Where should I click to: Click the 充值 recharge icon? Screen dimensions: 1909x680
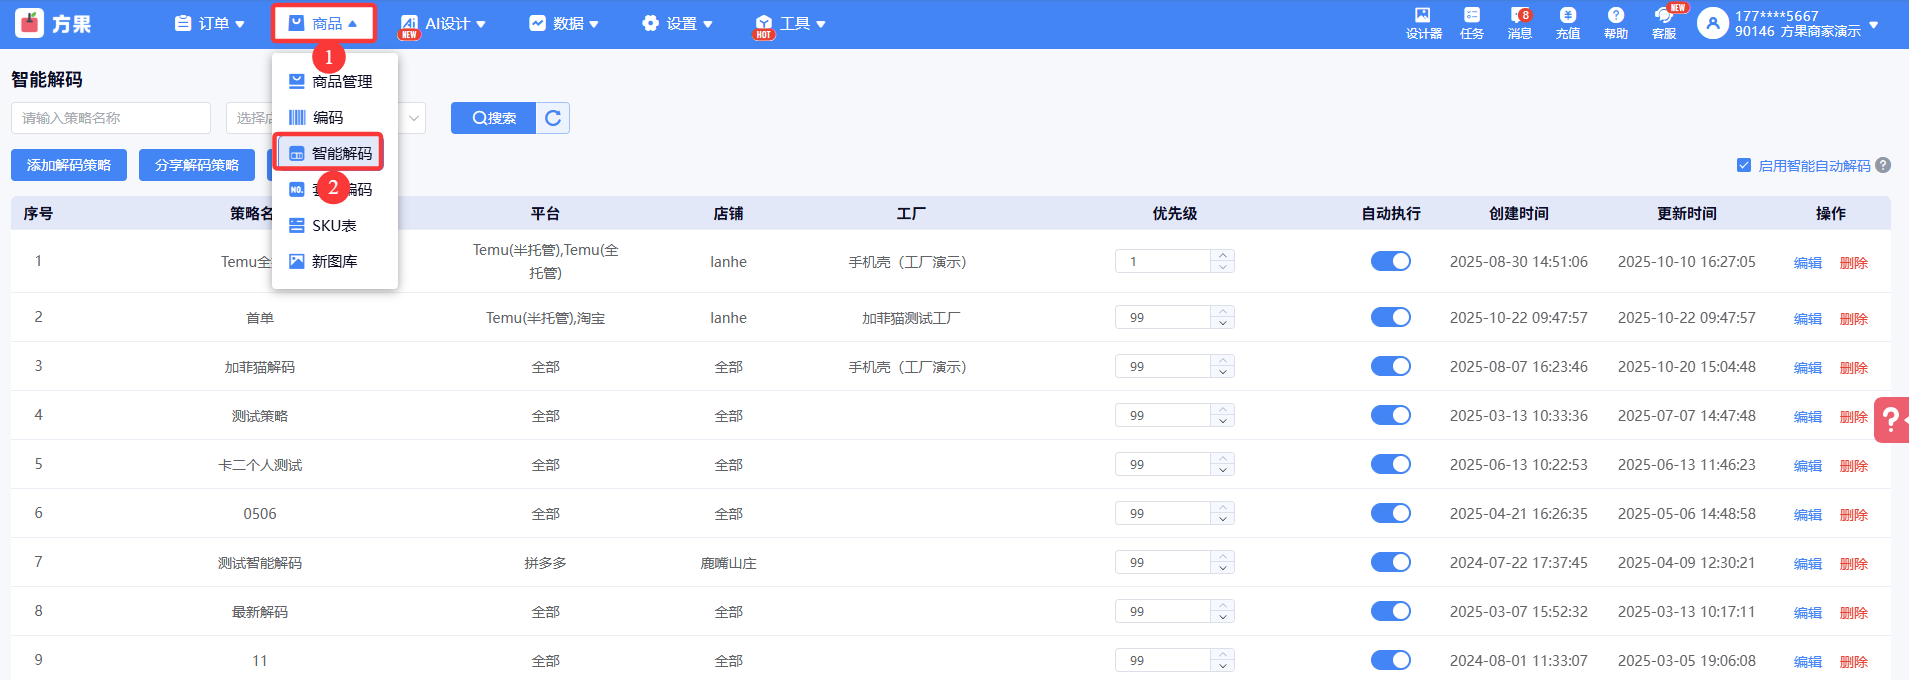click(1567, 22)
